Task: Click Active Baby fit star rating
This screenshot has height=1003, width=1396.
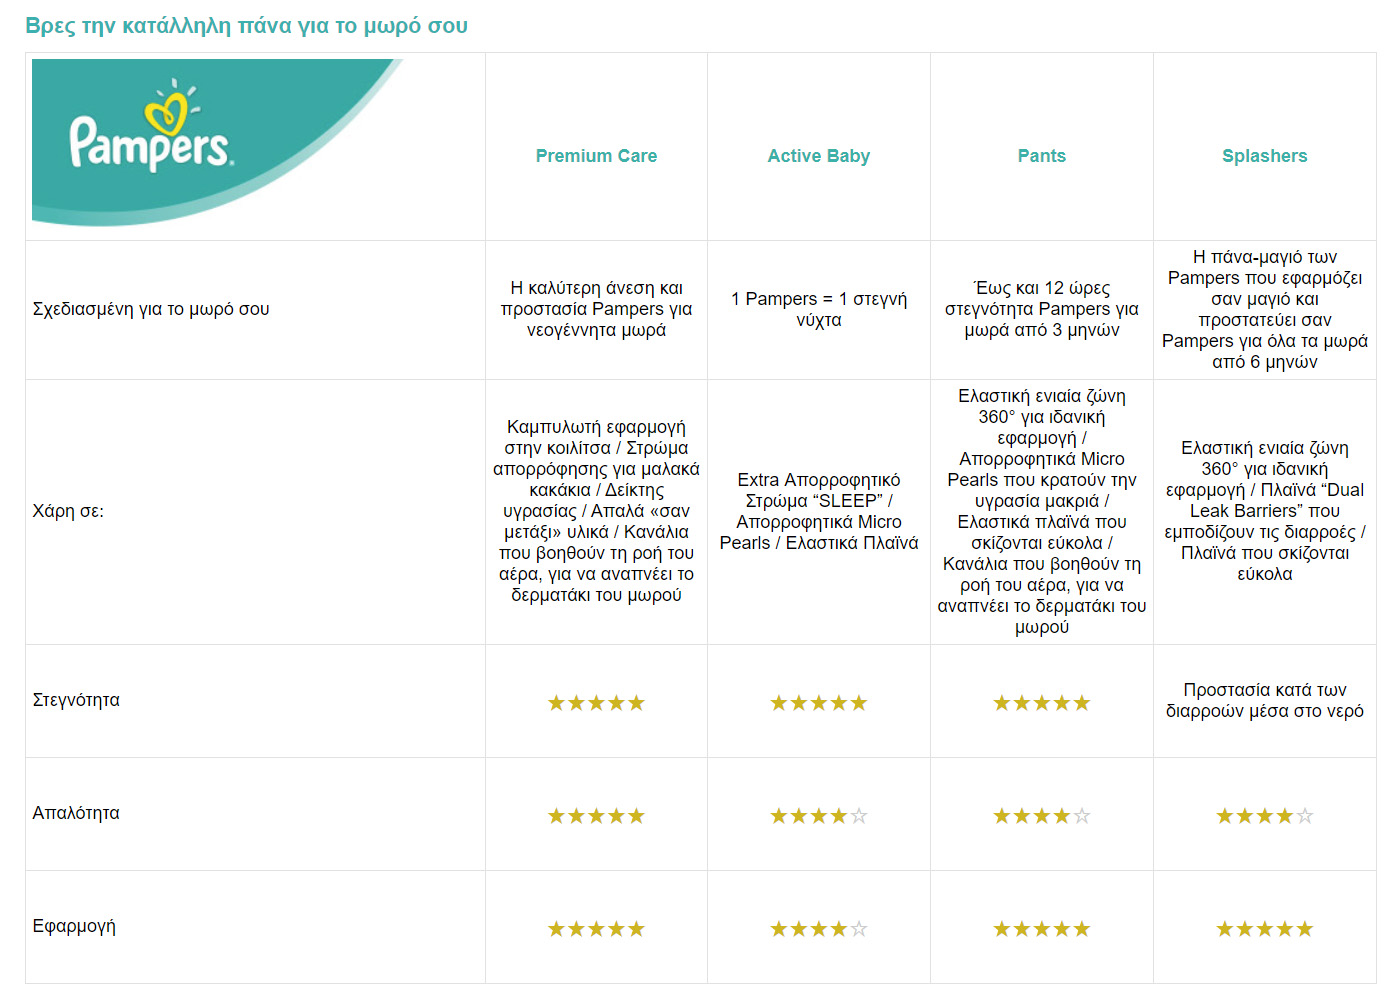Action: coord(818,929)
